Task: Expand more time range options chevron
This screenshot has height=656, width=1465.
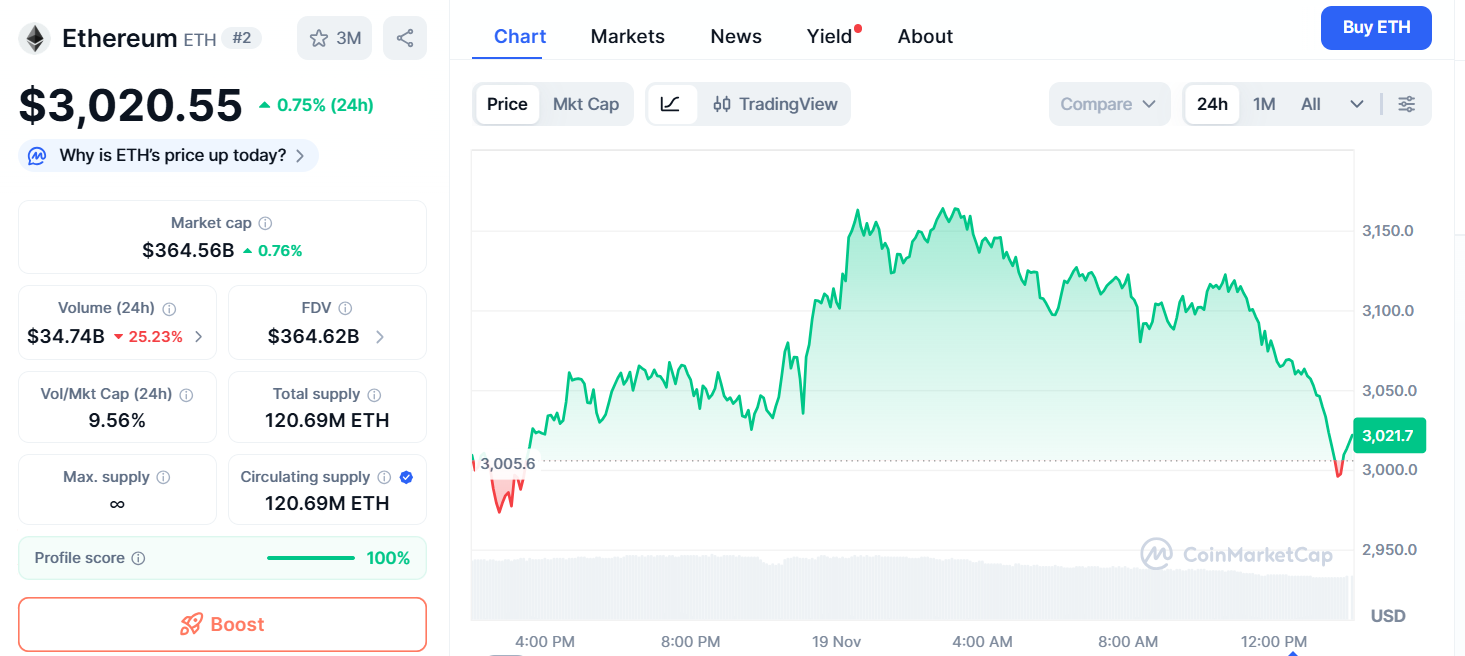Action: coord(1357,104)
